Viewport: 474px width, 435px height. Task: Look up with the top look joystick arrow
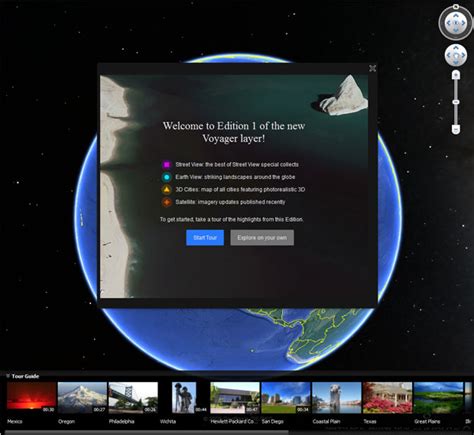(x=456, y=15)
